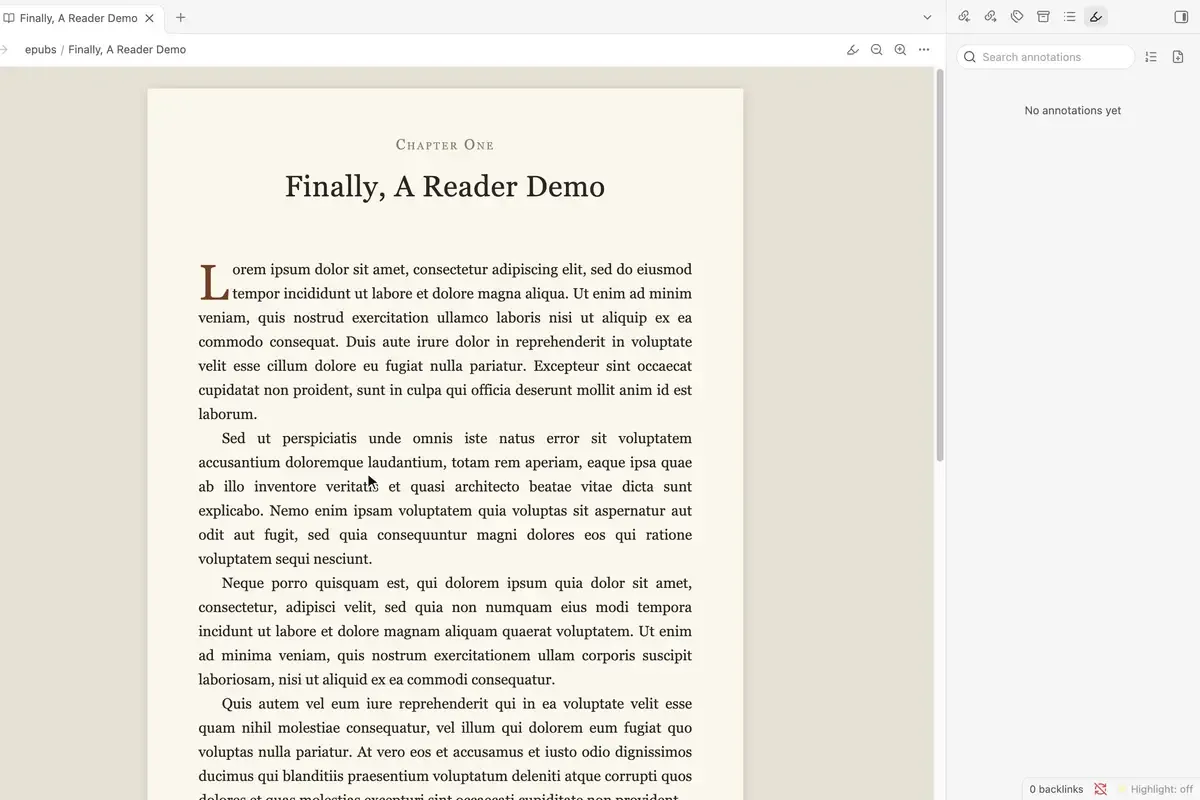Screen dimensions: 1200x800
Task: Change annotation sort order icon
Action: [x=1151, y=57]
